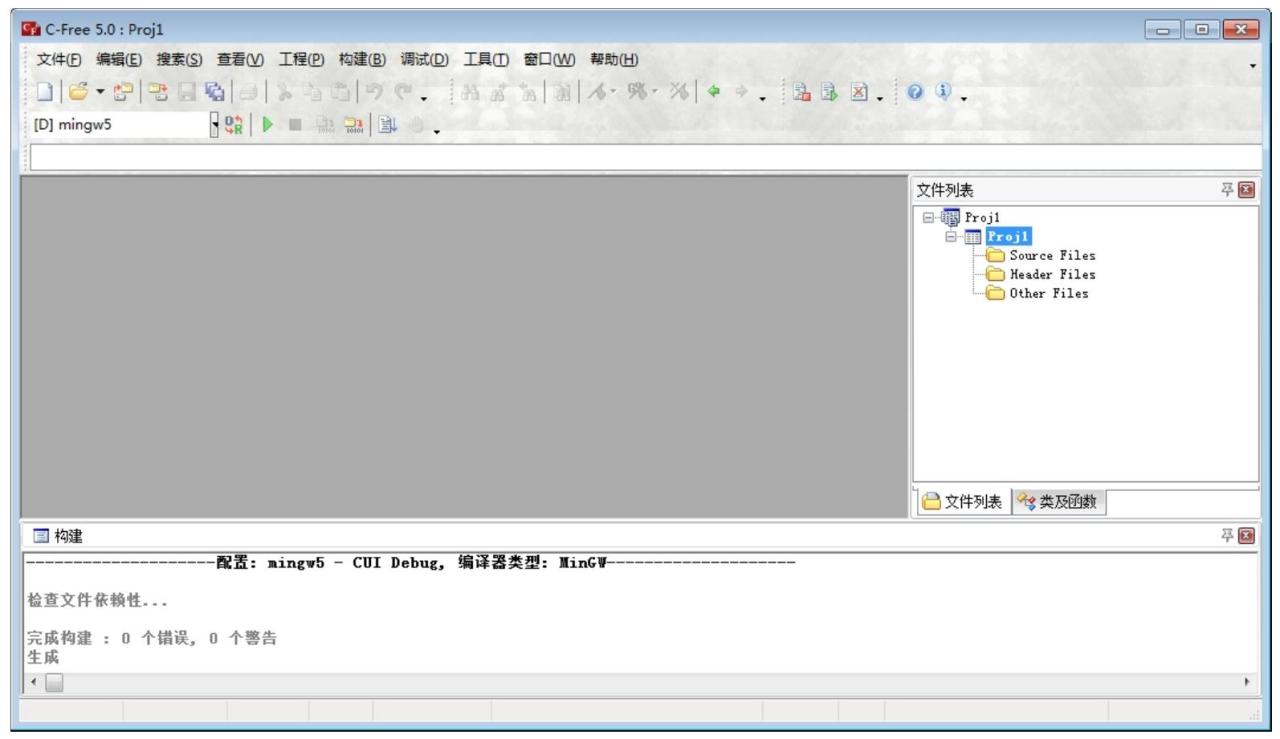Click the blue Help question mark icon
The image size is (1280, 739).
[915, 92]
